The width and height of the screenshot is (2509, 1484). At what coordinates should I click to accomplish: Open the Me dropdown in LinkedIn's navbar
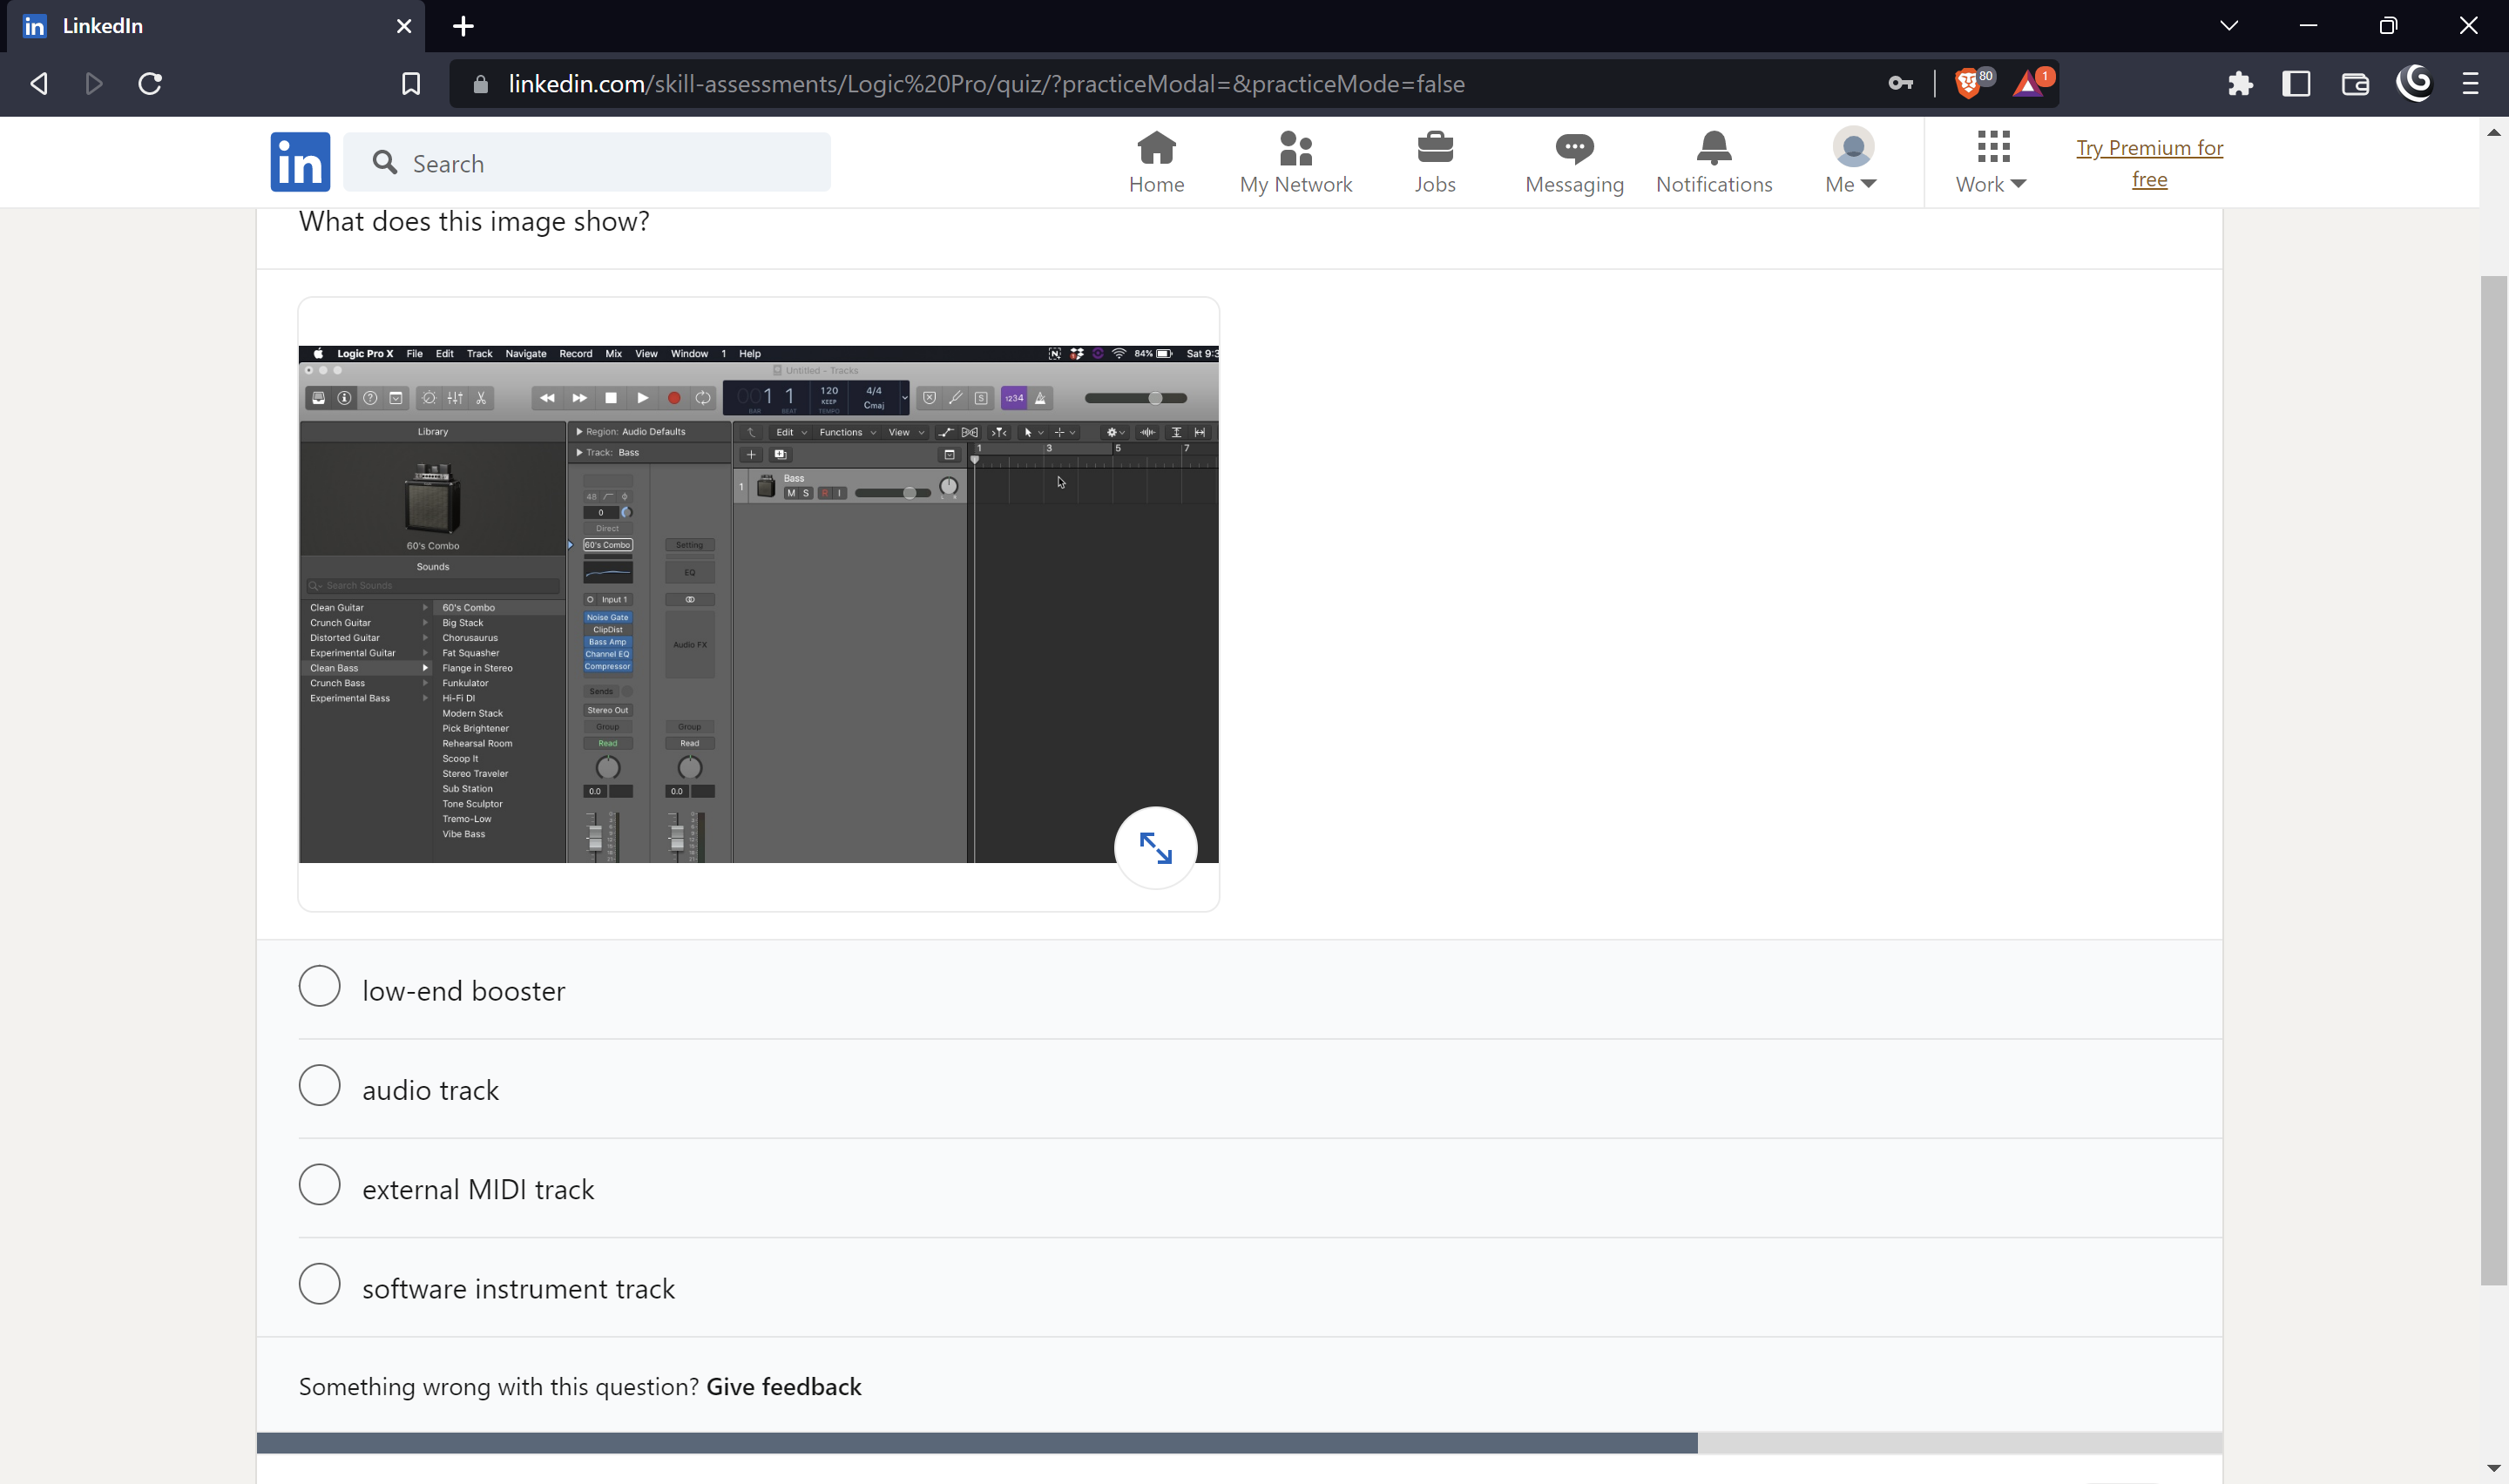1850,160
